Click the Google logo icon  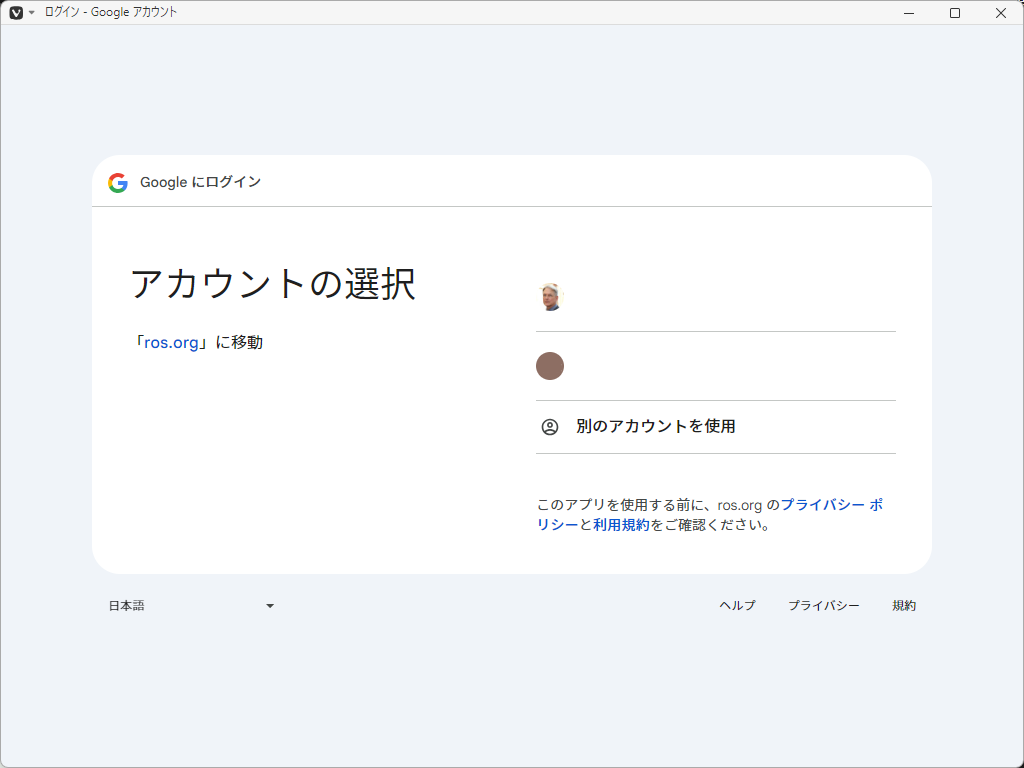coord(118,183)
